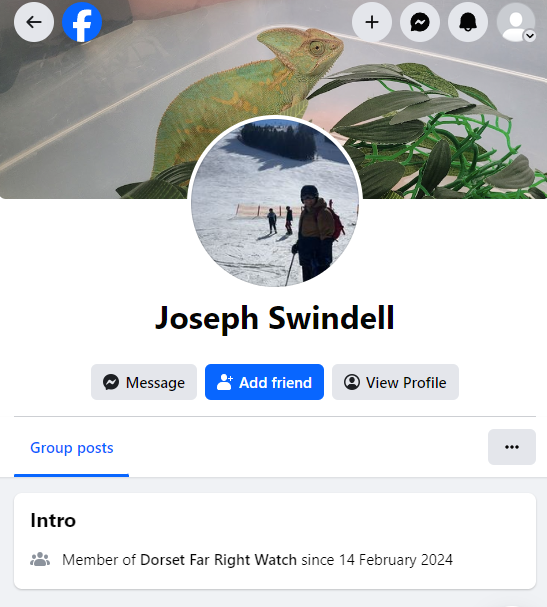Open the Dorset Far Right Watch group link

218,560
